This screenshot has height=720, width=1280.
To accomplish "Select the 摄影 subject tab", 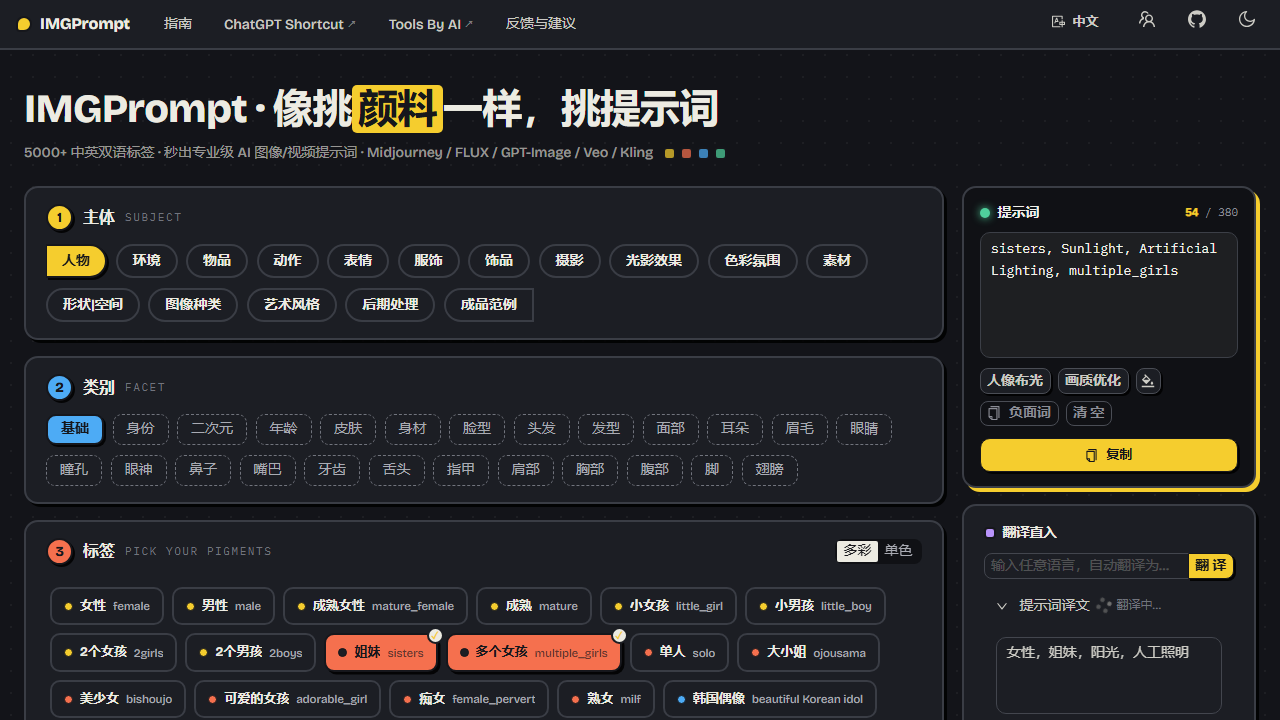I will pyautogui.click(x=569, y=260).
